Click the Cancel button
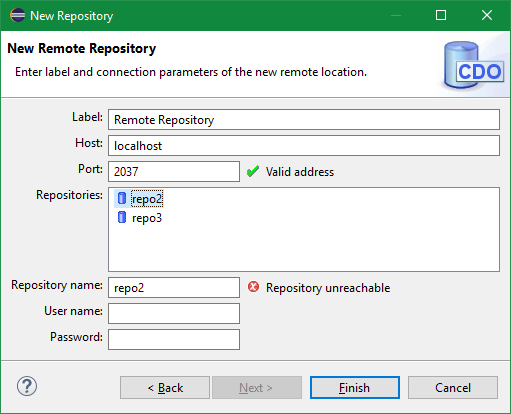Image resolution: width=511 pixels, height=414 pixels. tap(453, 388)
